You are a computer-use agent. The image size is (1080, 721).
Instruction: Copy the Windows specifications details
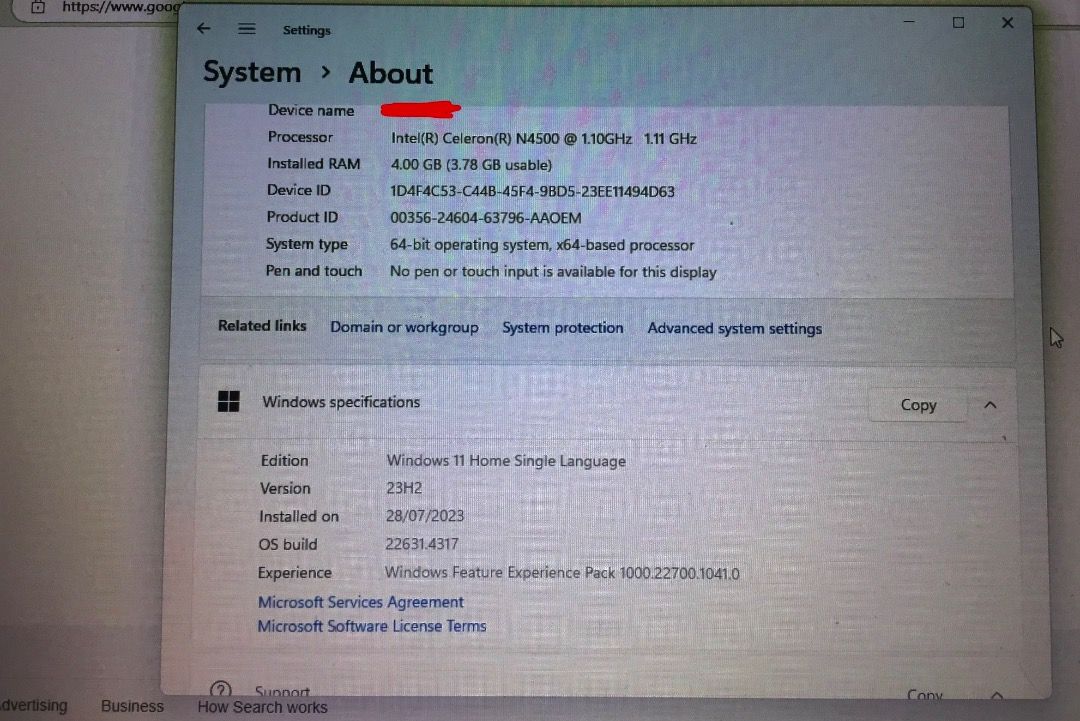pos(918,405)
